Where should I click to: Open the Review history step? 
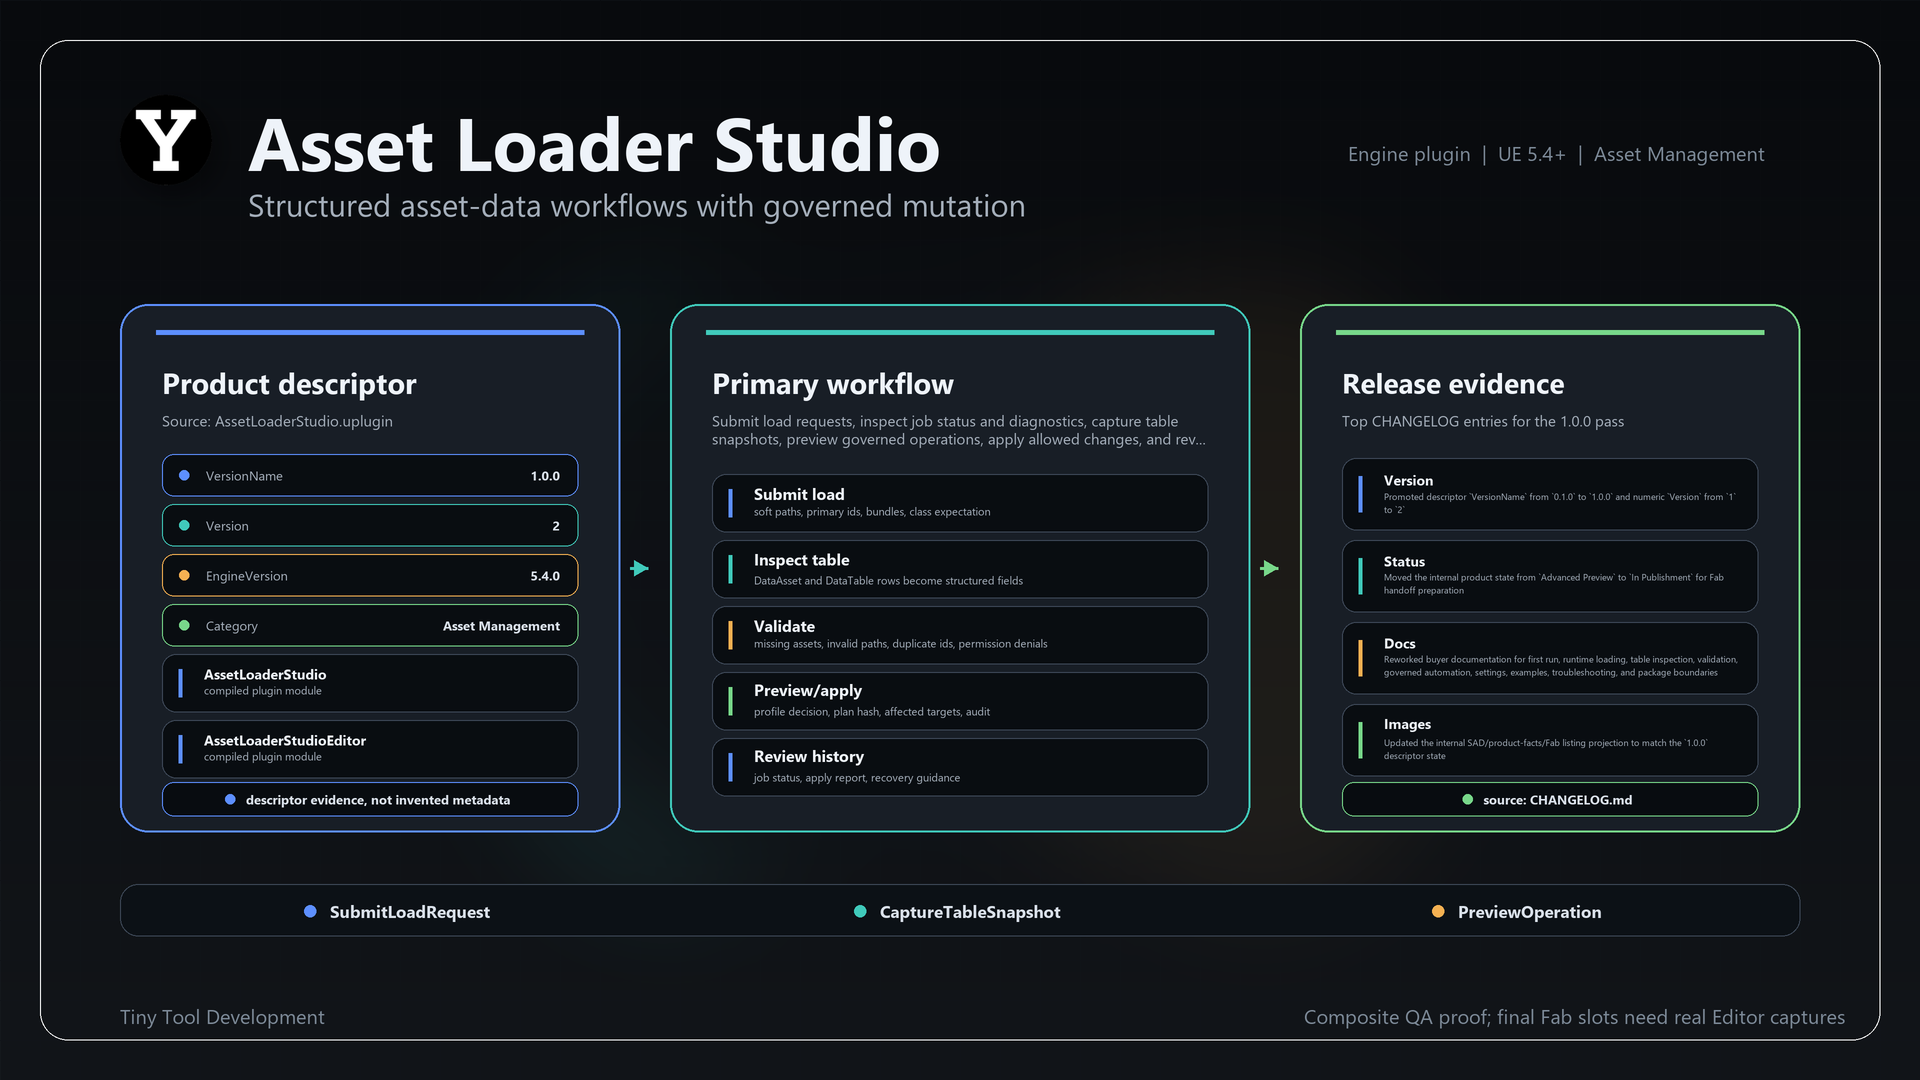[x=960, y=767]
